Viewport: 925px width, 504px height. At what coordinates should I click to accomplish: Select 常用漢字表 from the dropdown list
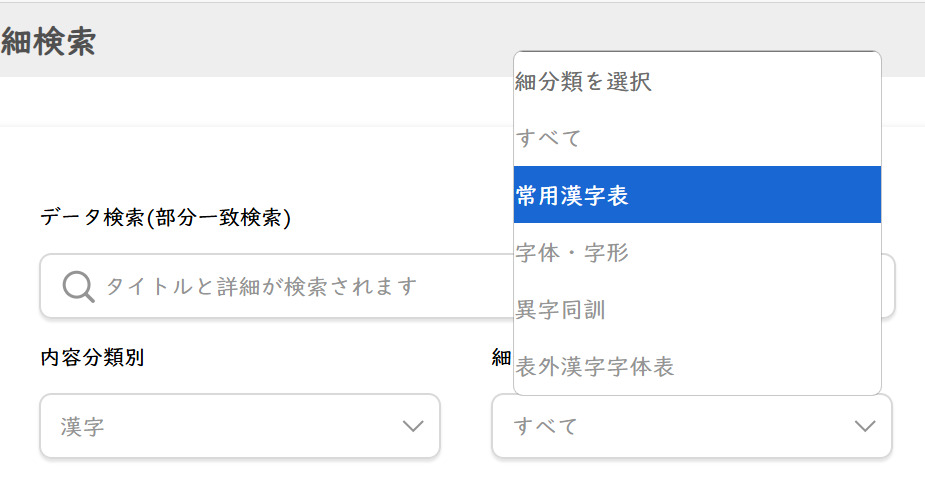pyautogui.click(x=697, y=195)
